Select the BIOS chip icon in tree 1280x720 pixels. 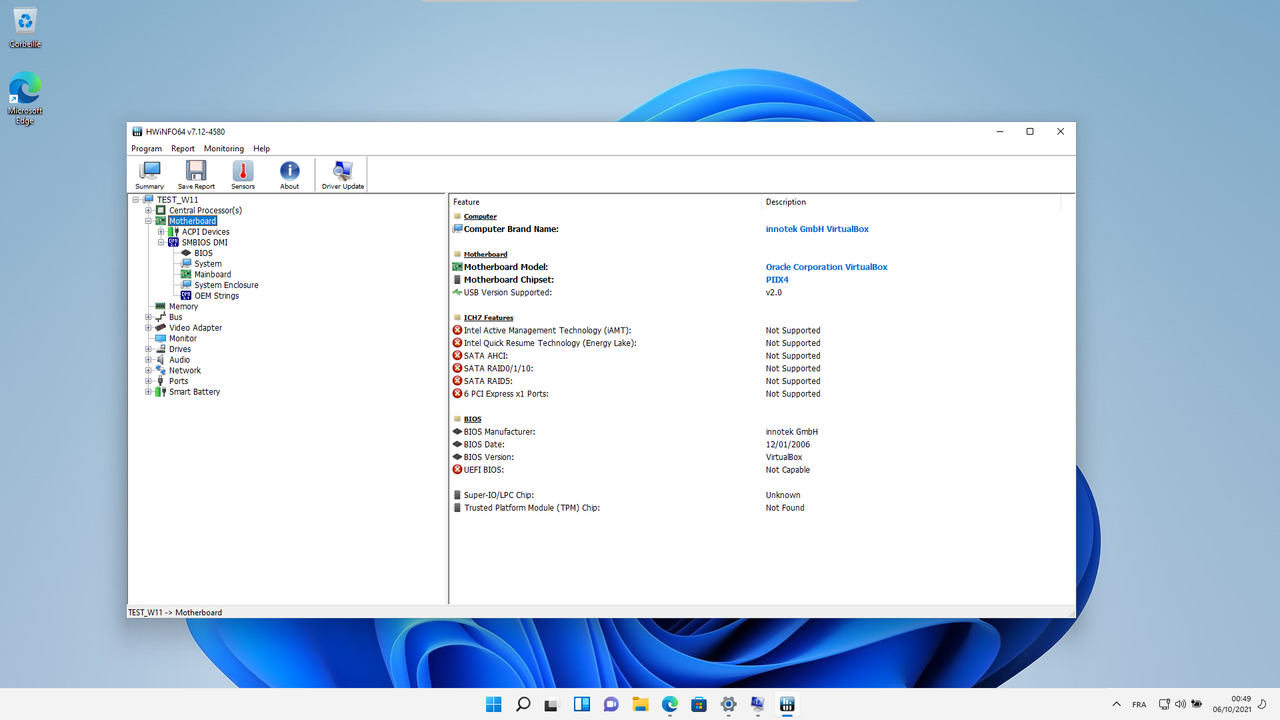click(x=186, y=253)
